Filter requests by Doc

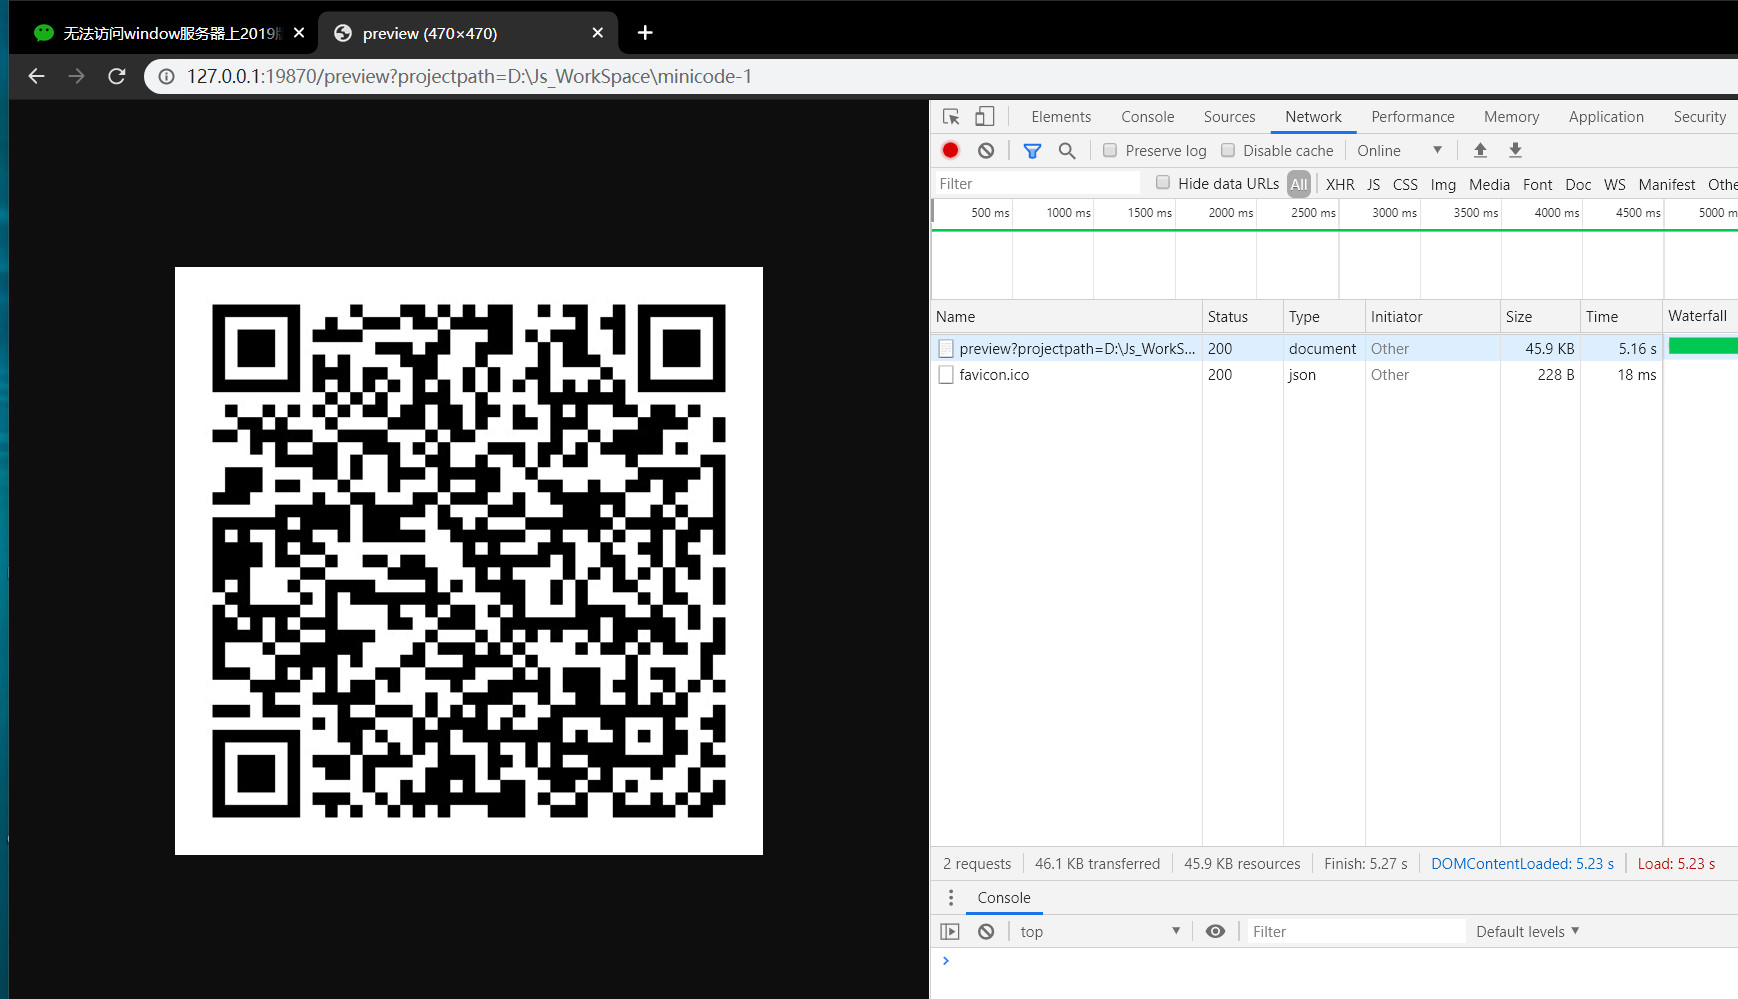pyautogui.click(x=1578, y=184)
